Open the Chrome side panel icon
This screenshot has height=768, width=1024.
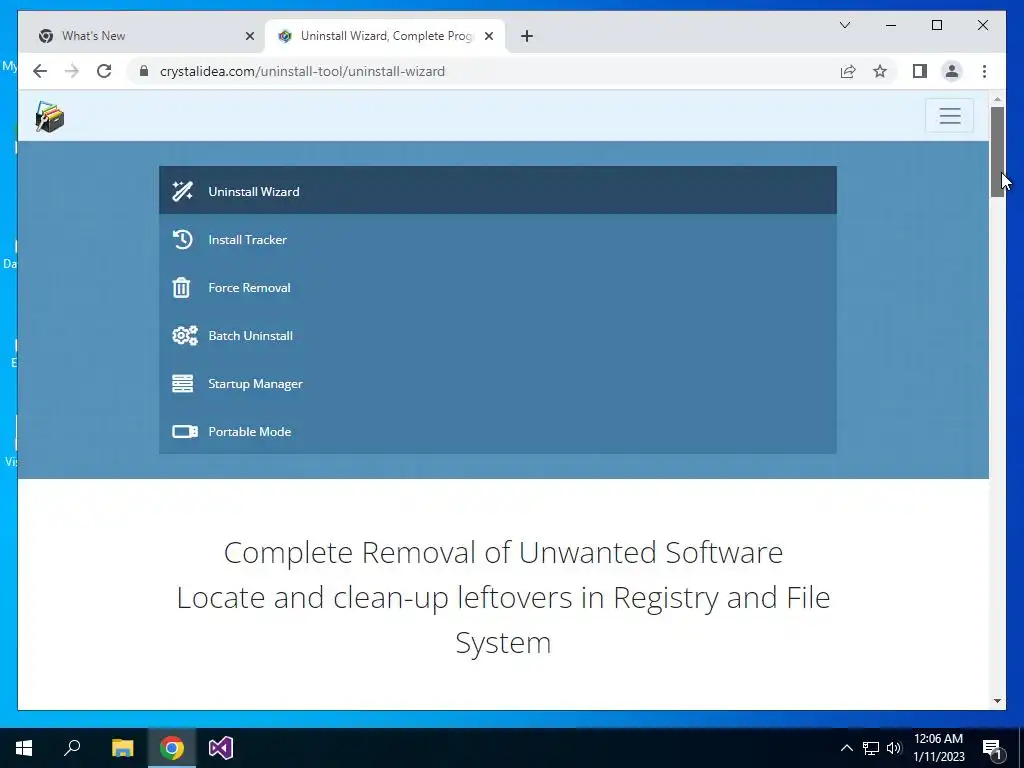tap(920, 71)
